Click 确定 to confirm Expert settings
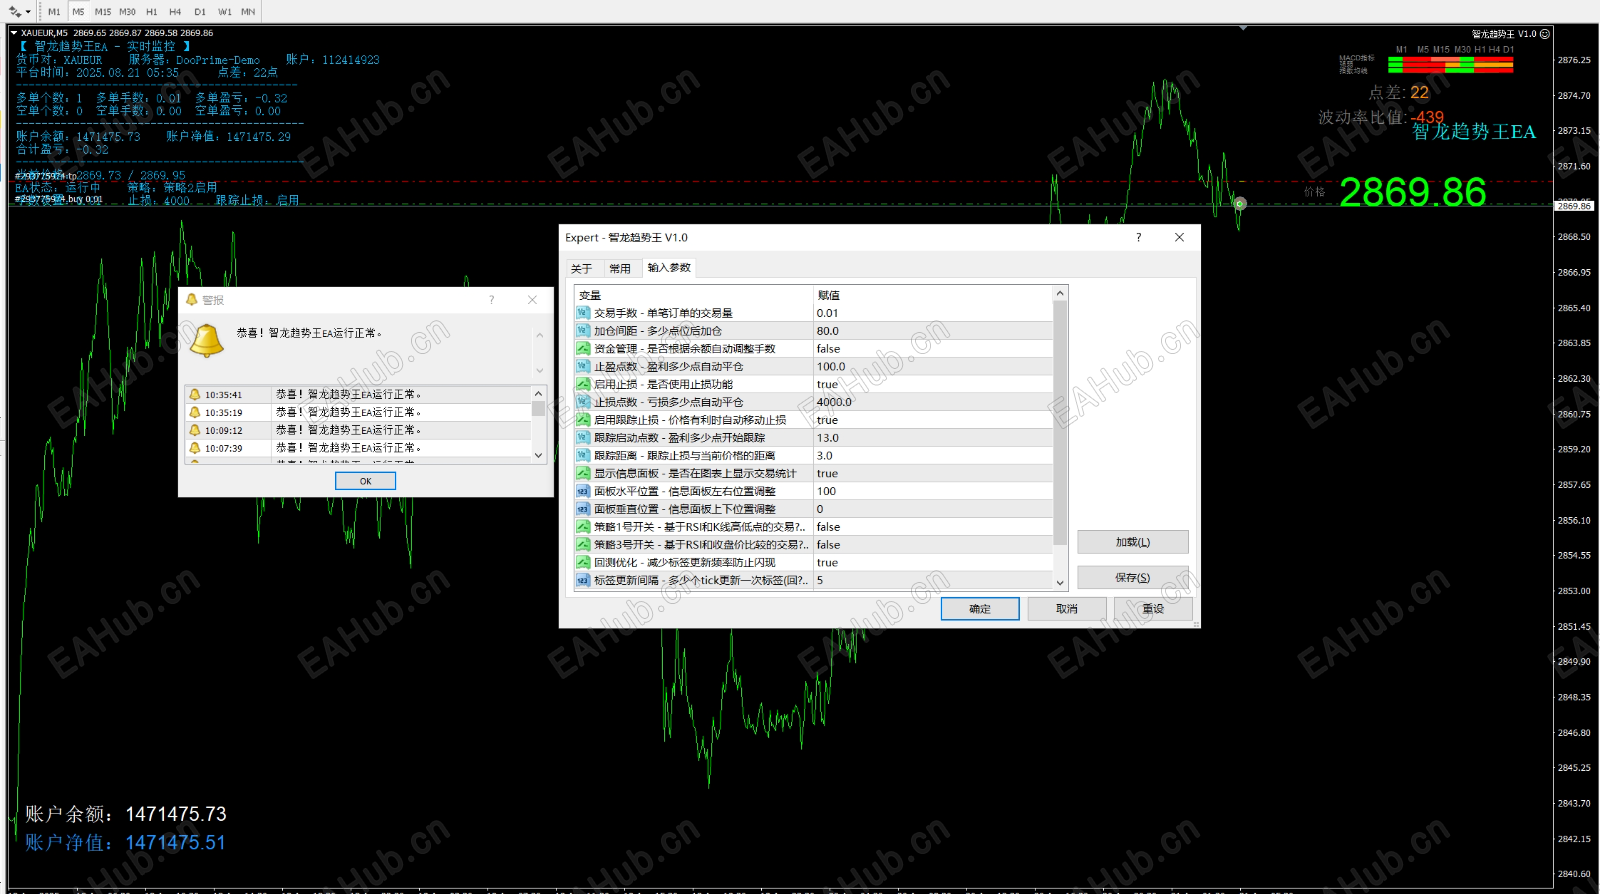Viewport: 1600px width, 894px height. 980,609
